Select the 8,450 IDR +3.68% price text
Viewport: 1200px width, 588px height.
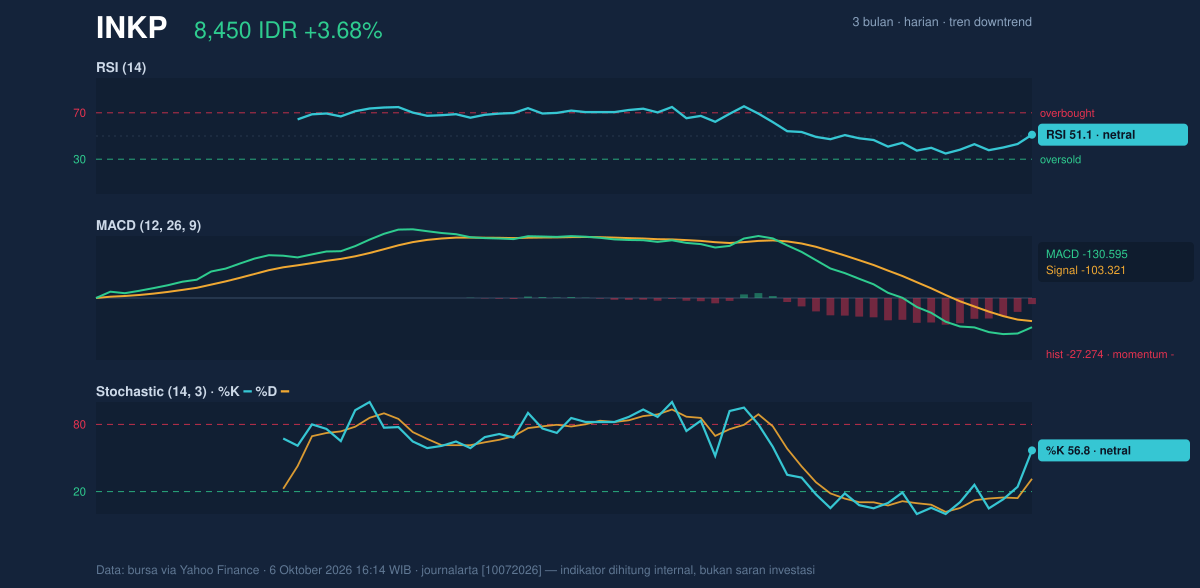coord(288,31)
